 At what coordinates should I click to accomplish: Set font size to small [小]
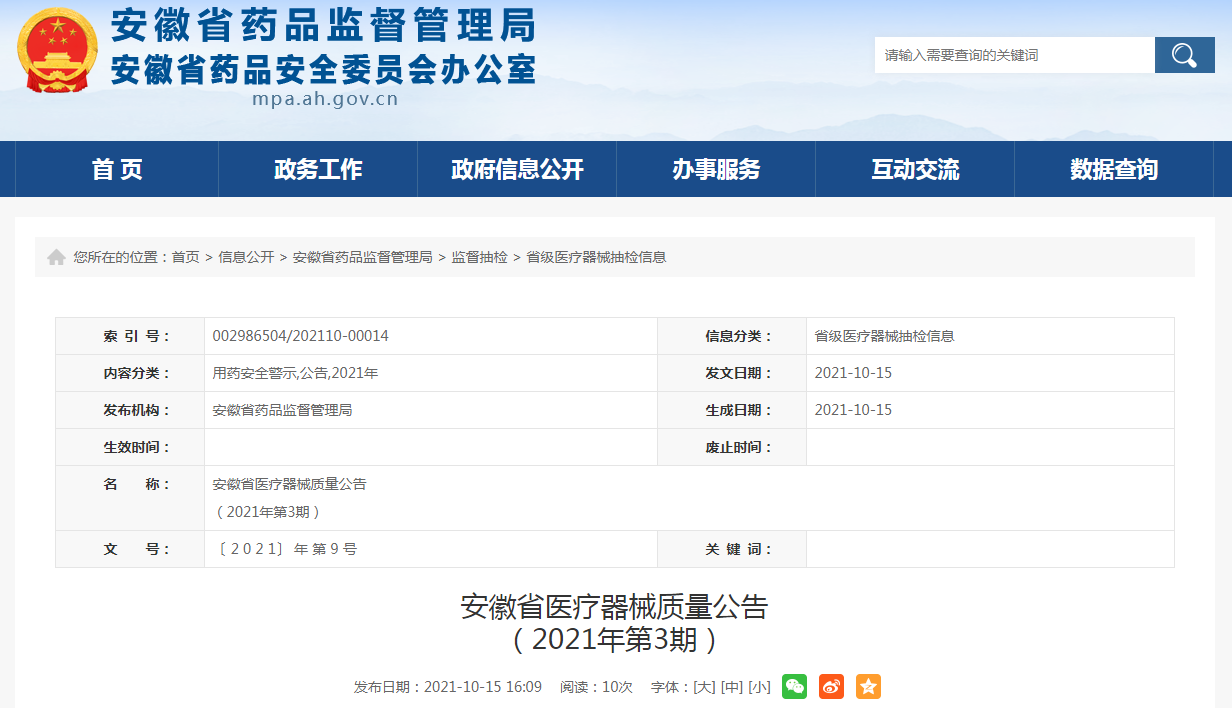pos(759,687)
